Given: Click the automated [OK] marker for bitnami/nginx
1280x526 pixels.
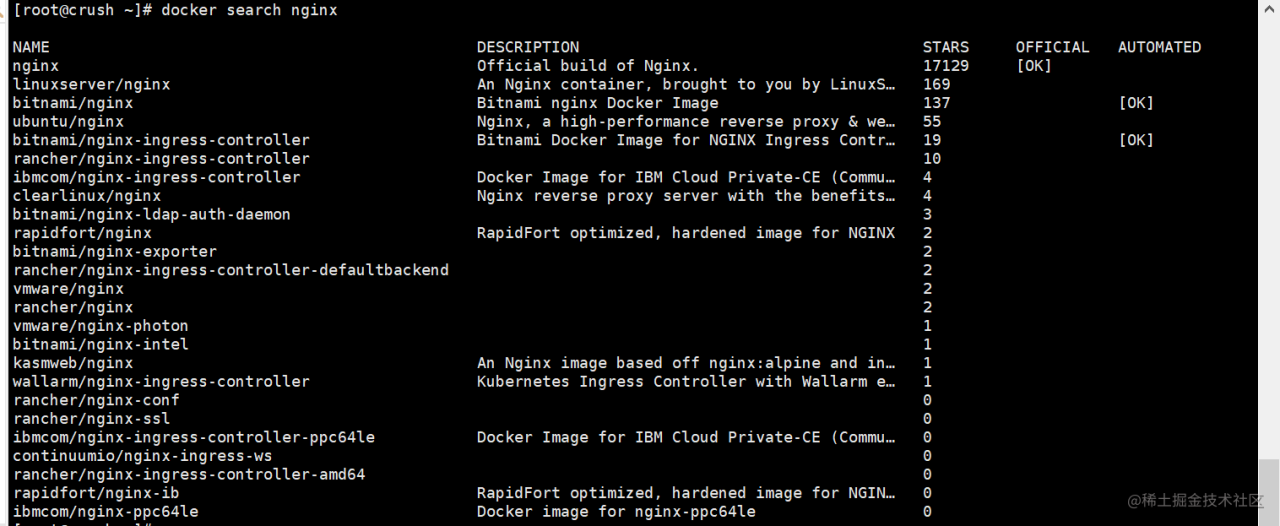Looking at the screenshot, I should [1136, 103].
